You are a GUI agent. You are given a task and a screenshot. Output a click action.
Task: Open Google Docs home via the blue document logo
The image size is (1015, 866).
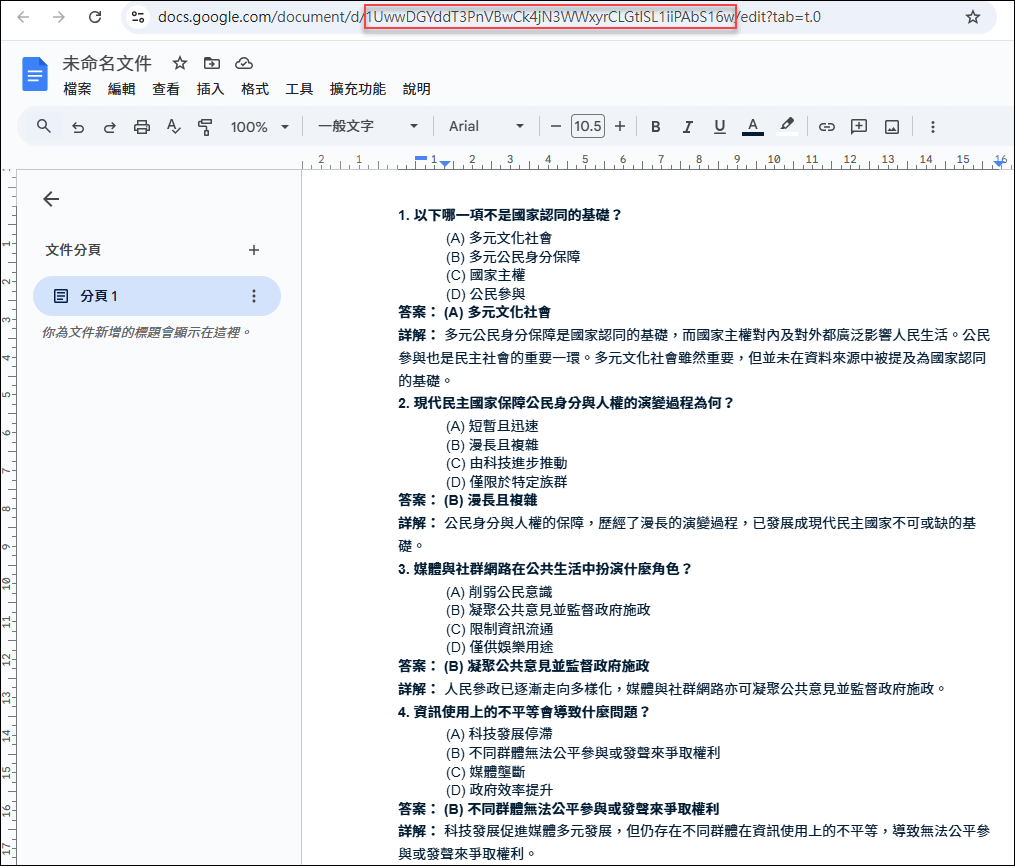tap(35, 74)
